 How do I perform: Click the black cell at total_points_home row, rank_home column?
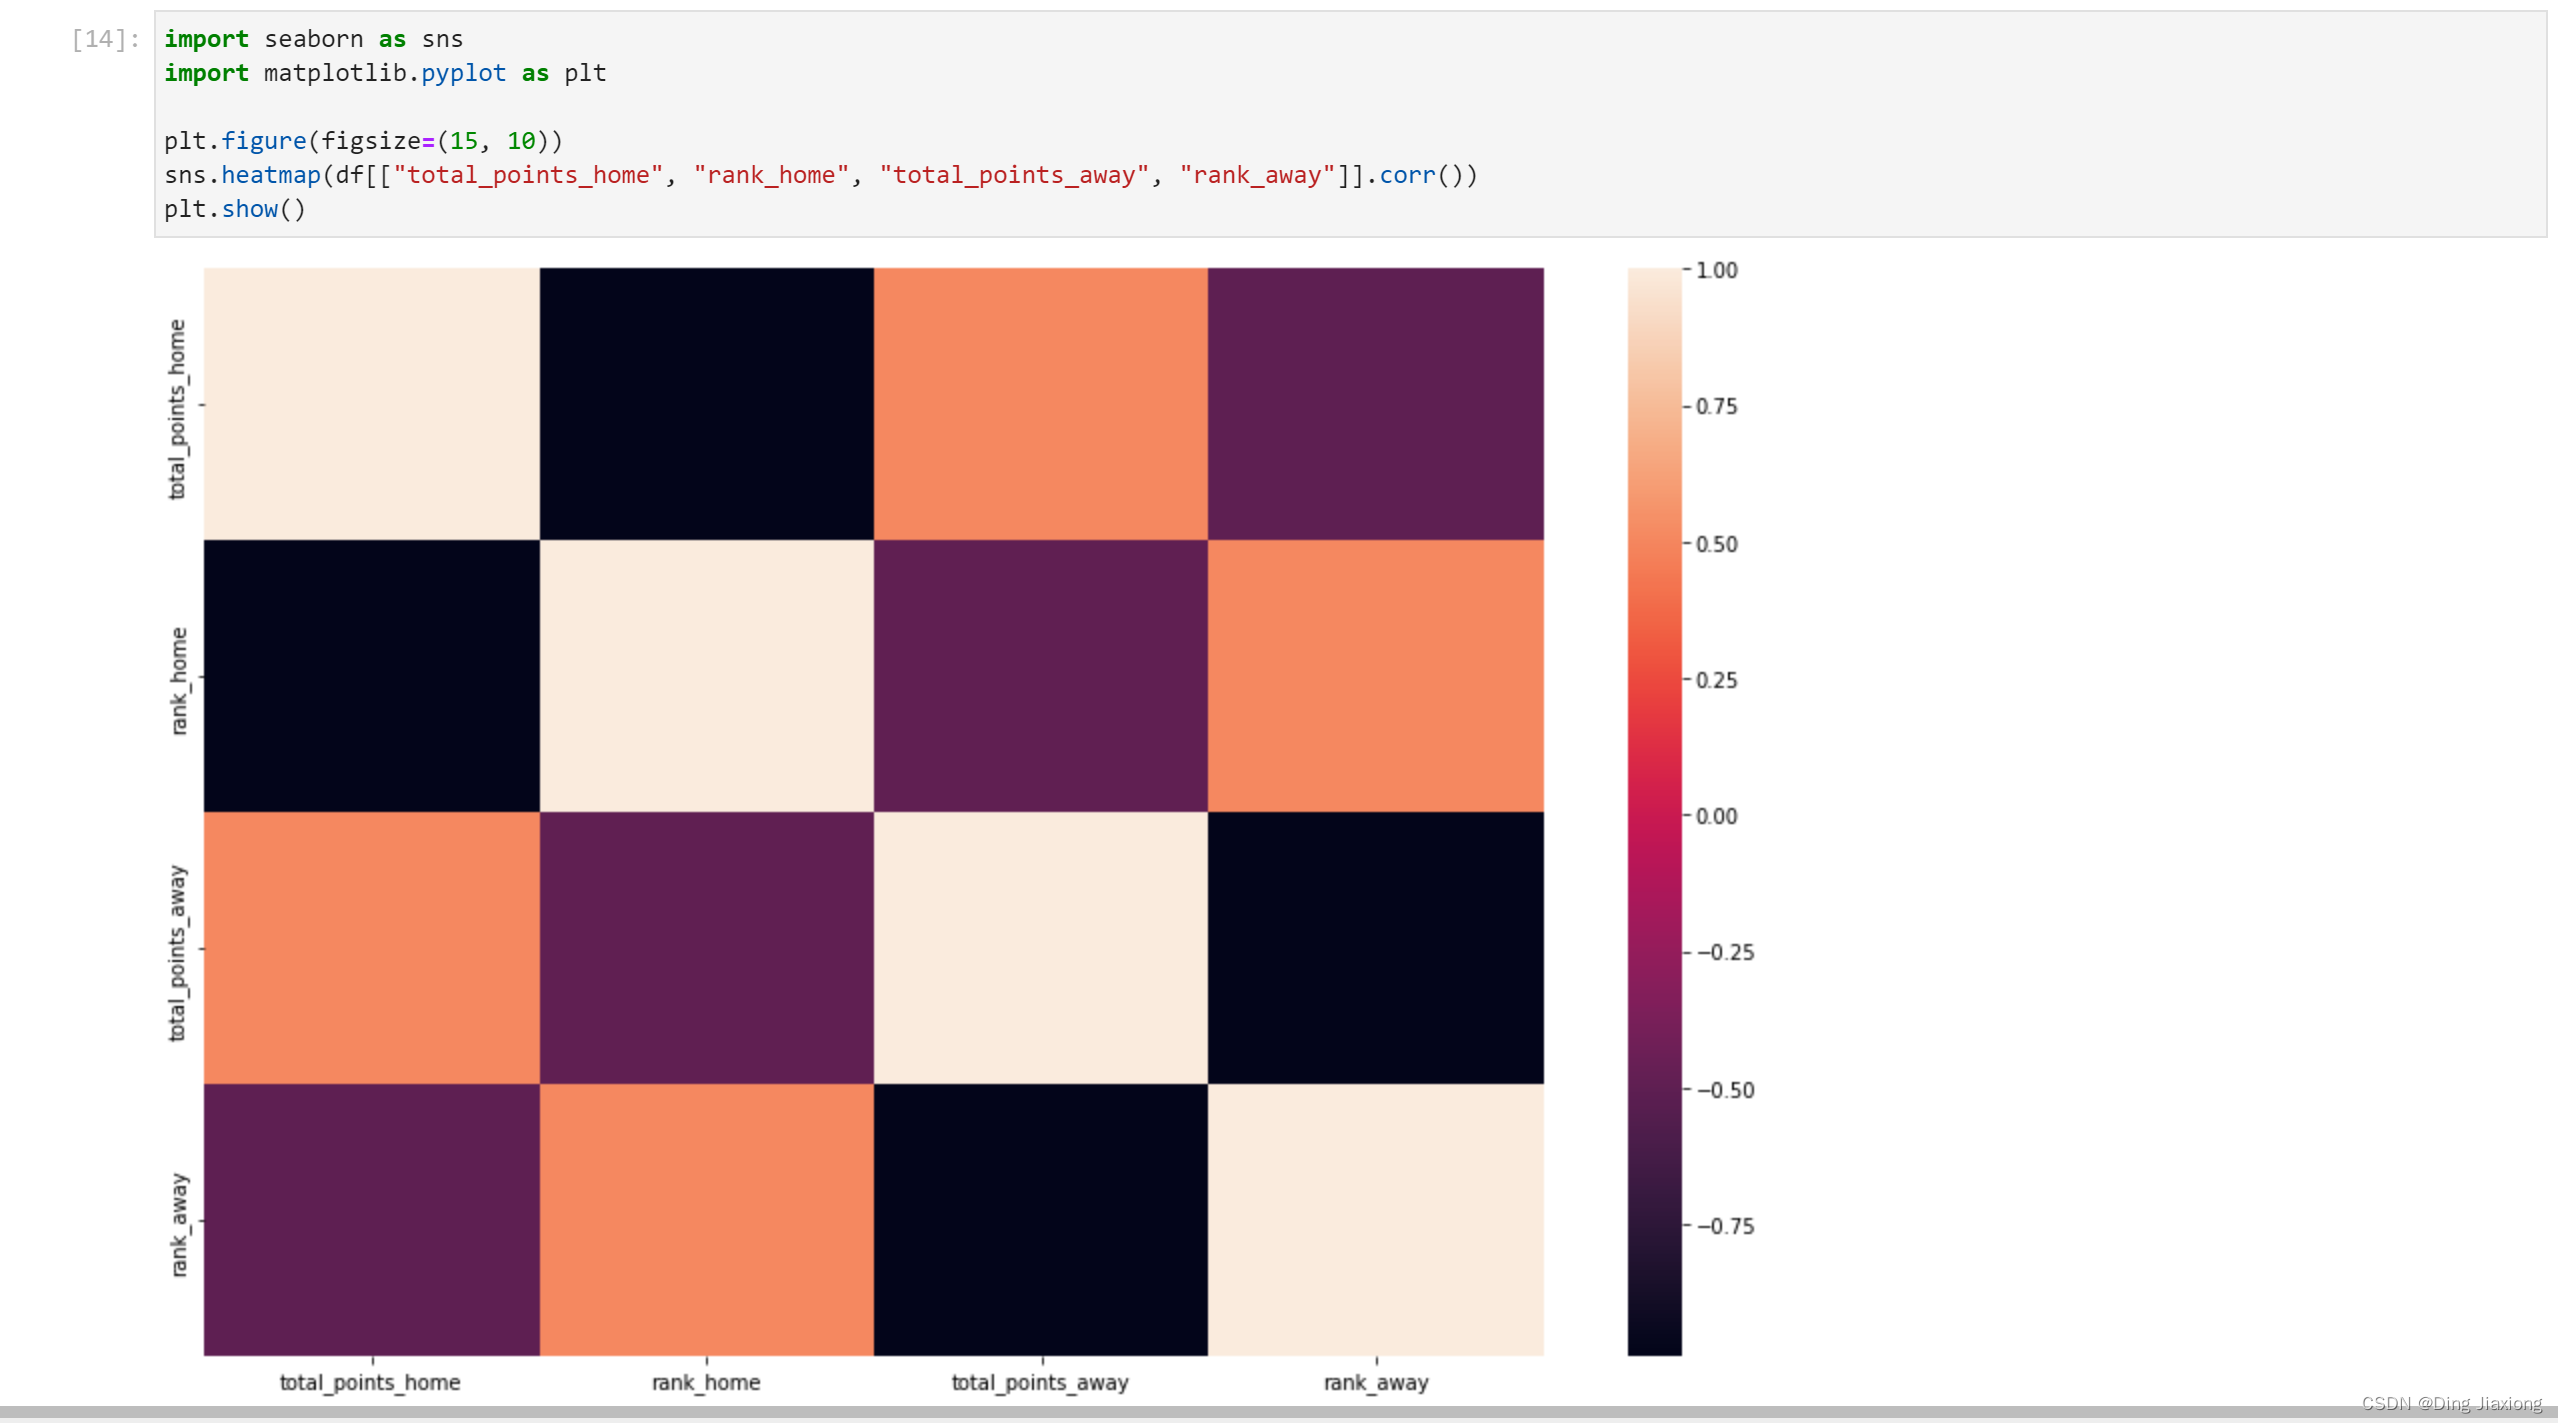point(707,404)
